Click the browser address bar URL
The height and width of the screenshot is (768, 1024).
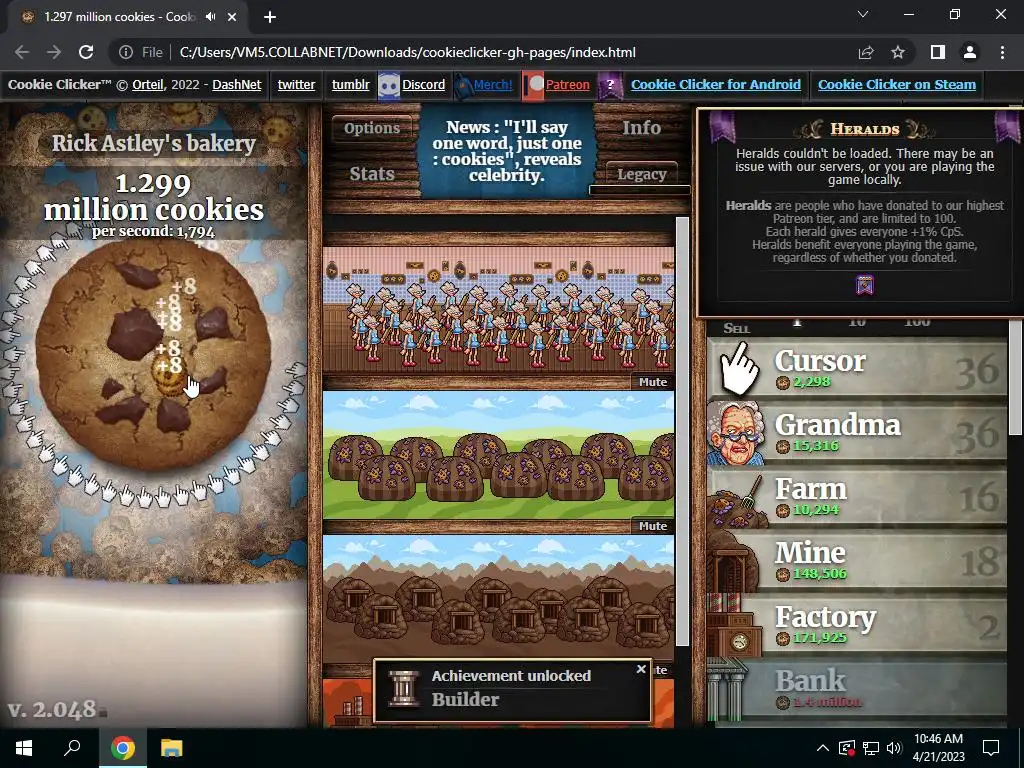point(408,52)
